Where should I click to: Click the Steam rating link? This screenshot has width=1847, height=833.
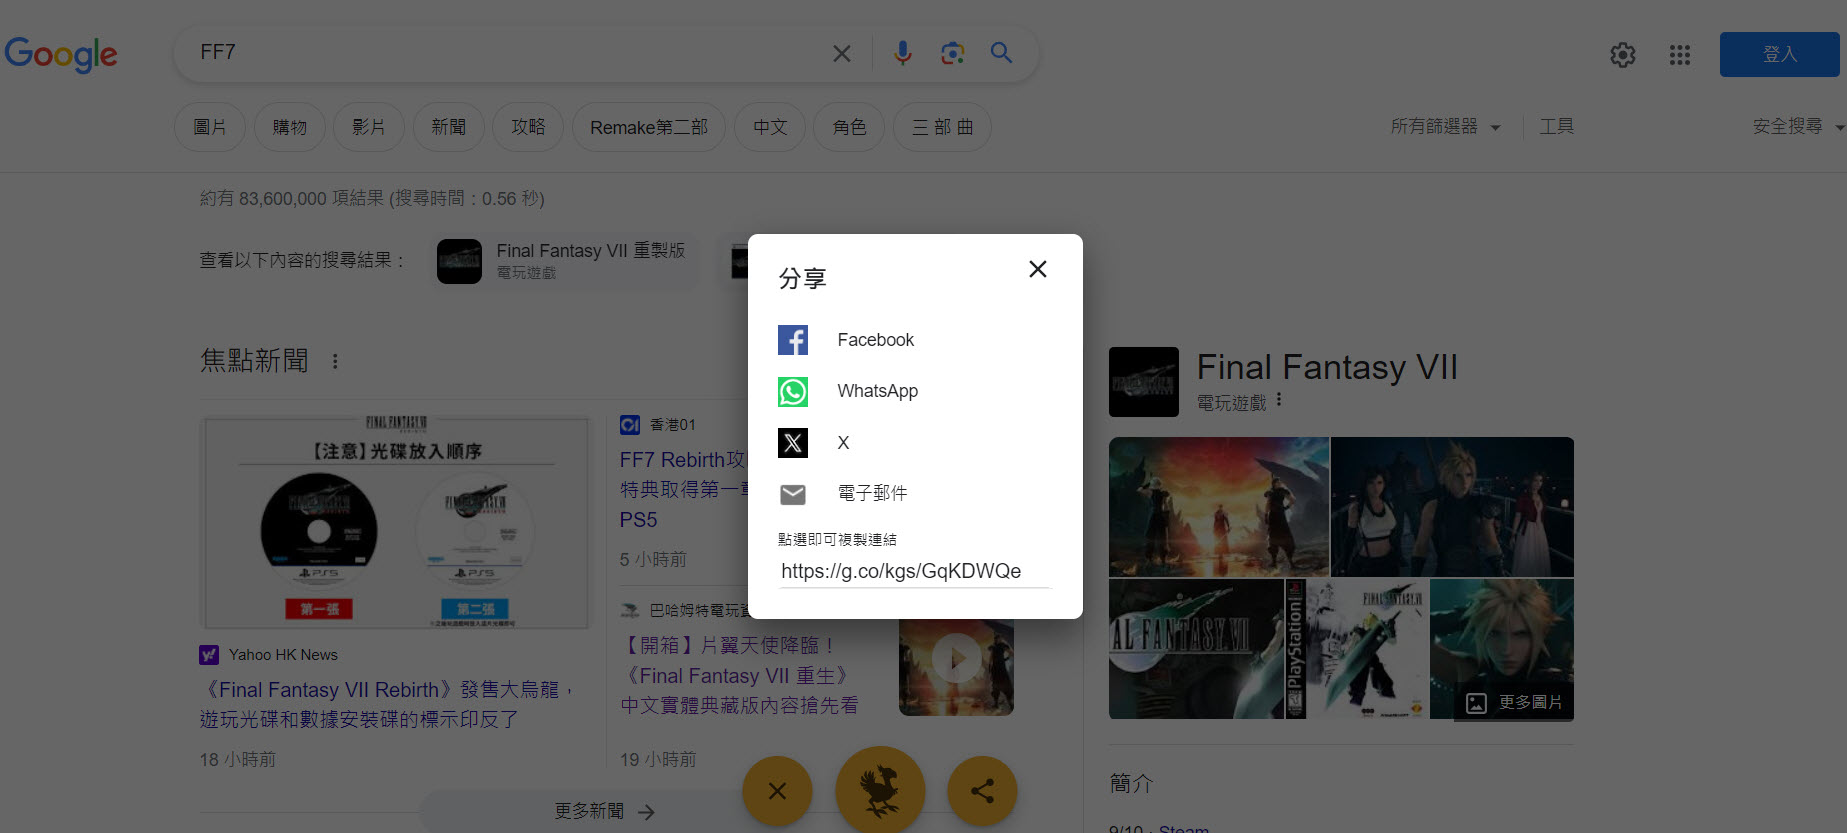tap(1184, 828)
